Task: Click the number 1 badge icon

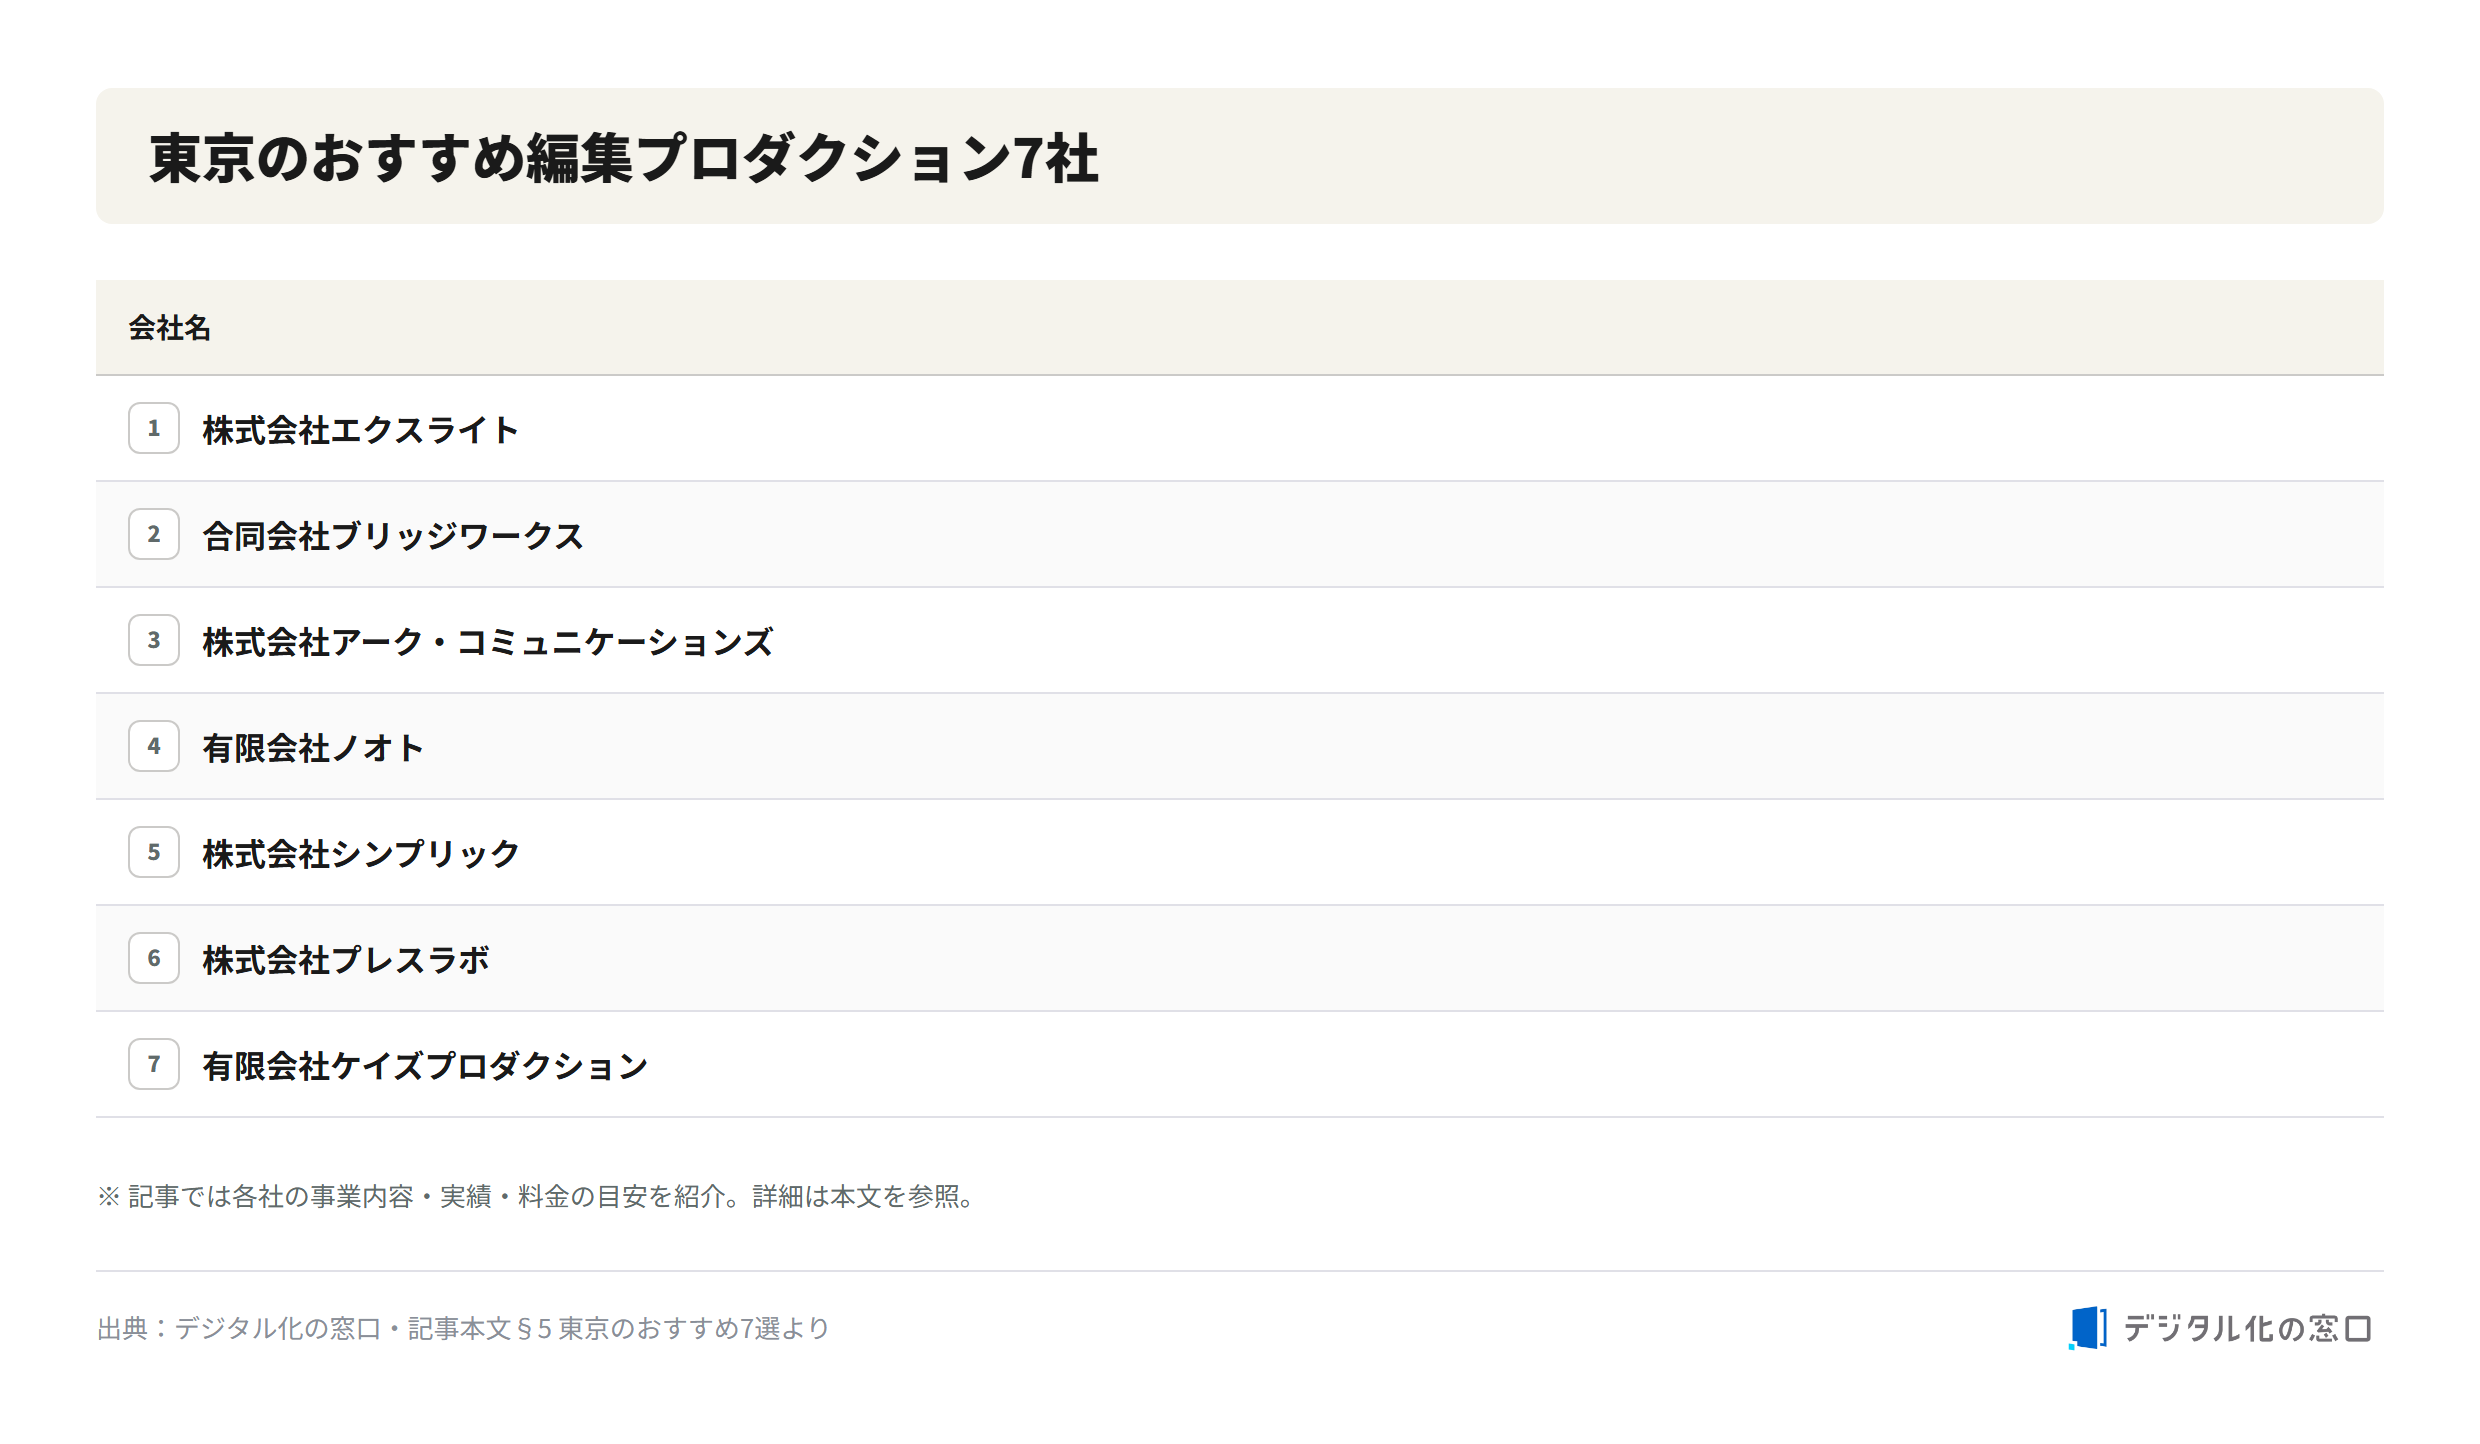Action: point(154,428)
